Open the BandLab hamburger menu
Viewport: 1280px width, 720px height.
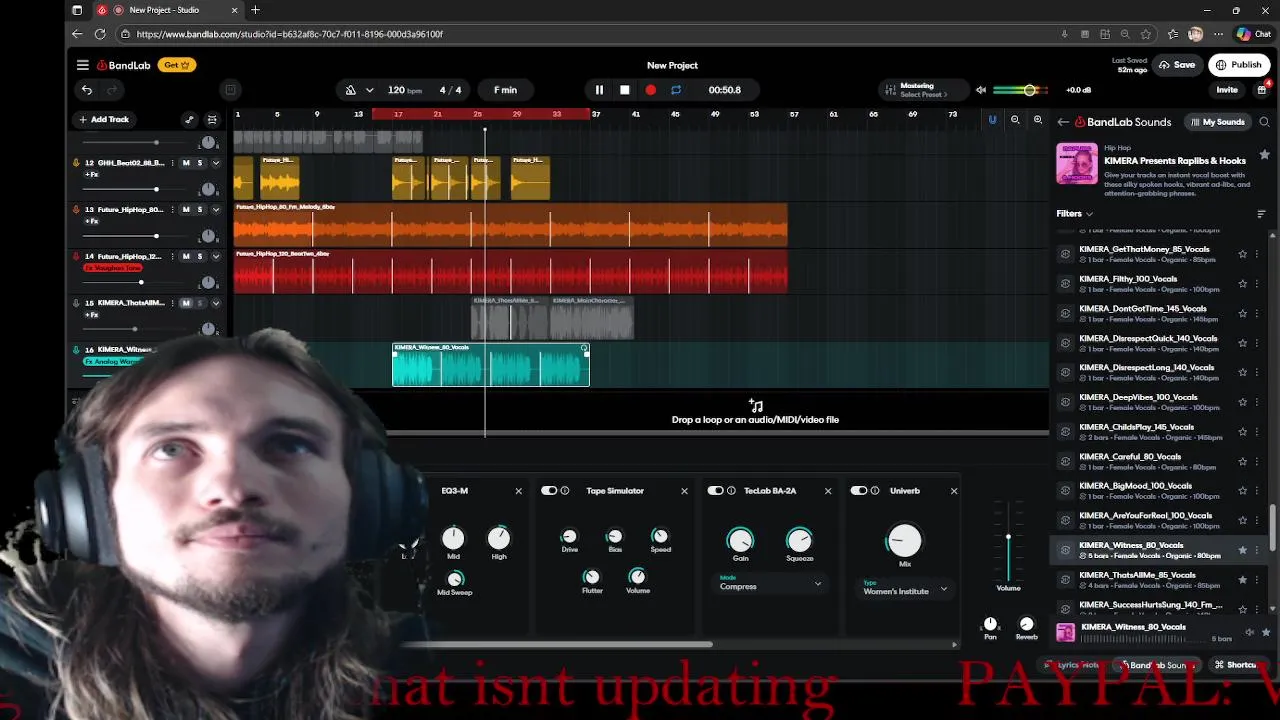pyautogui.click(x=83, y=65)
